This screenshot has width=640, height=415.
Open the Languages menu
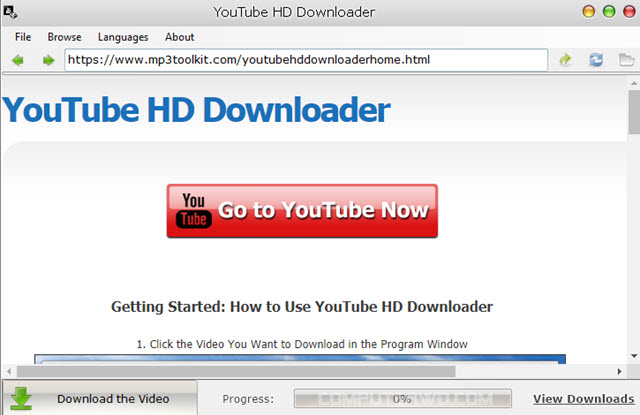pyautogui.click(x=123, y=38)
